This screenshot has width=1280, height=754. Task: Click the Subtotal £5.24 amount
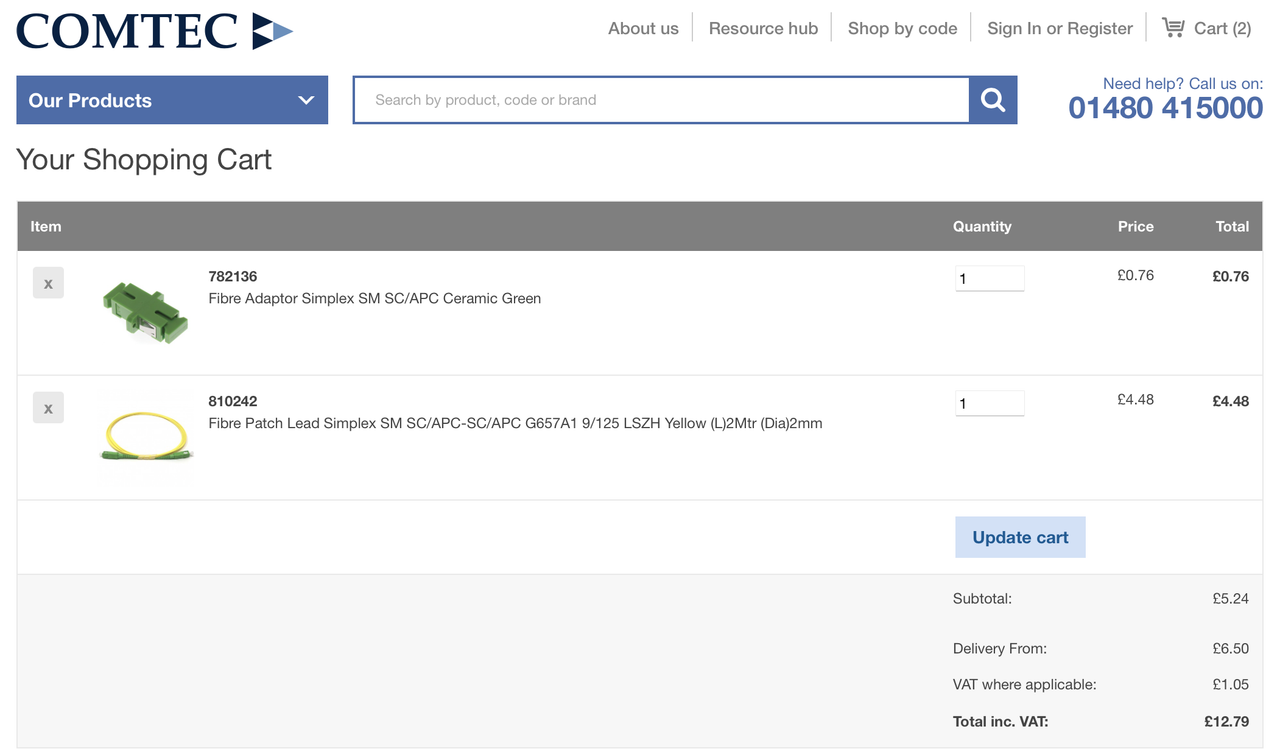coord(1231,598)
